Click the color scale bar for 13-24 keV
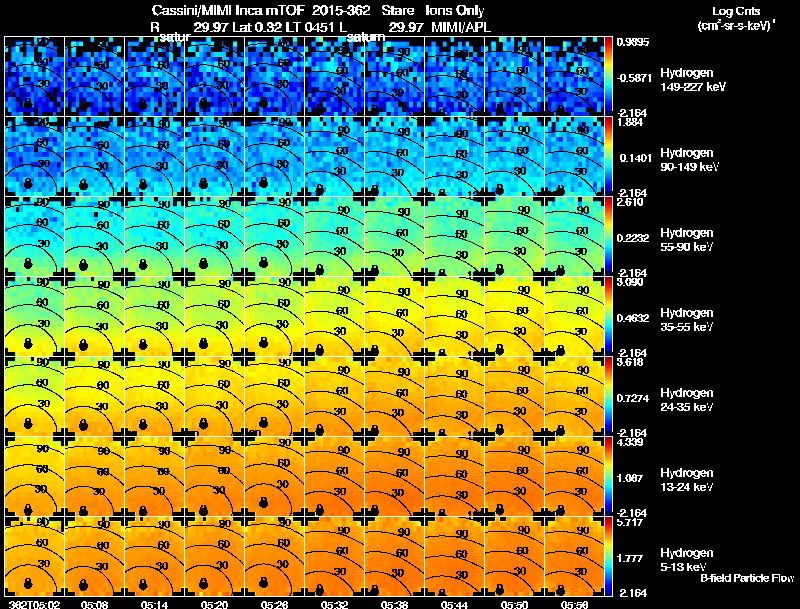The width and height of the screenshot is (800, 609). [608, 477]
